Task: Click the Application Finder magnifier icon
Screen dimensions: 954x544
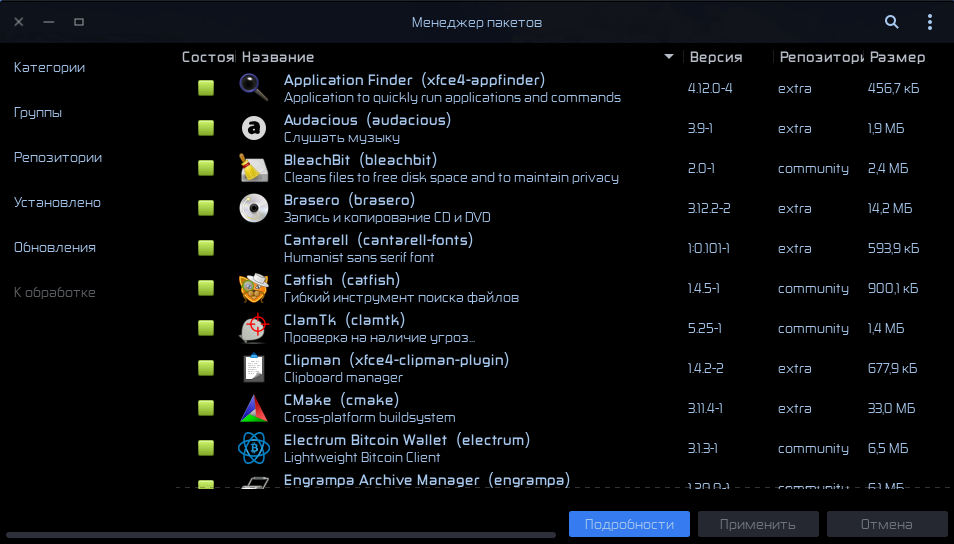Action: (x=254, y=88)
